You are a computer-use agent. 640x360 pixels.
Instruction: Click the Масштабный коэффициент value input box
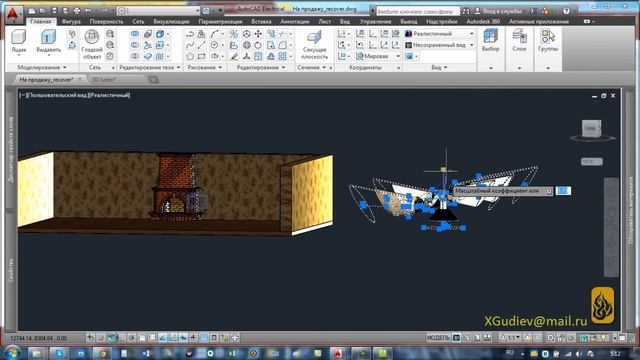pos(563,191)
